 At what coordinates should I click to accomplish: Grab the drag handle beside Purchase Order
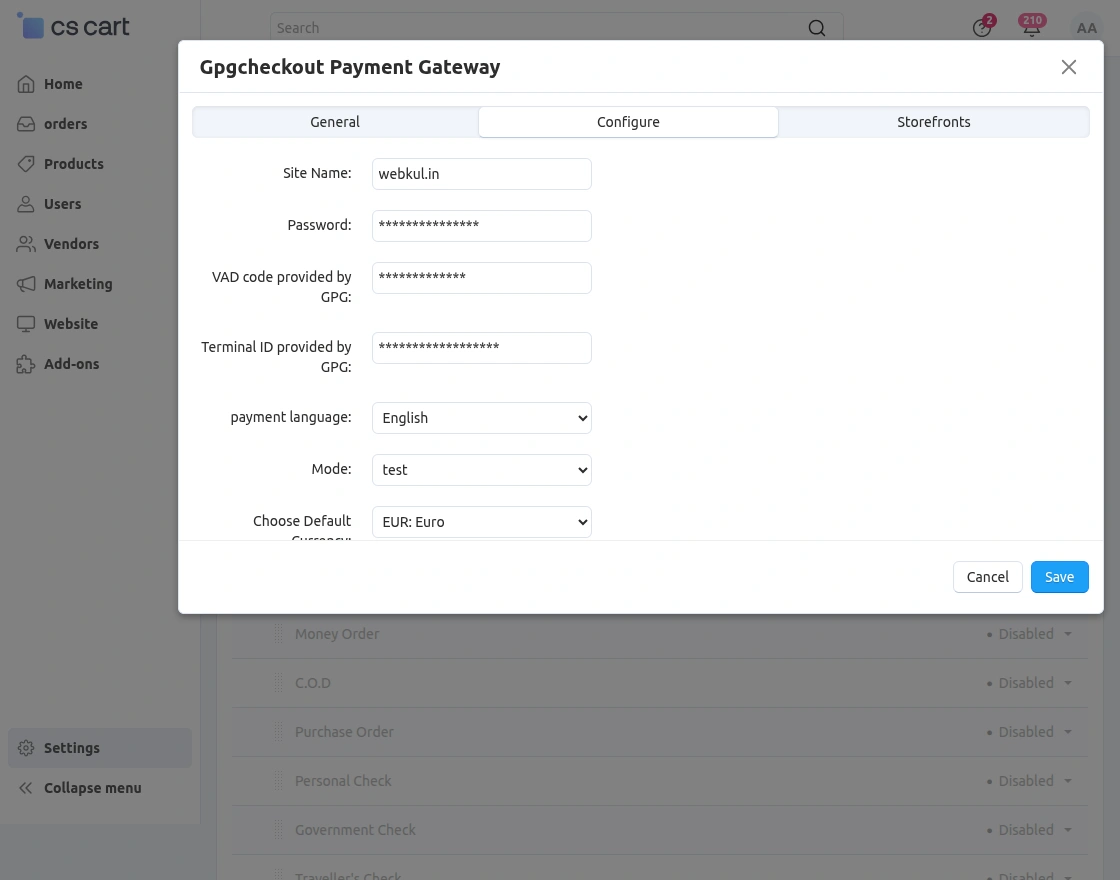click(279, 731)
